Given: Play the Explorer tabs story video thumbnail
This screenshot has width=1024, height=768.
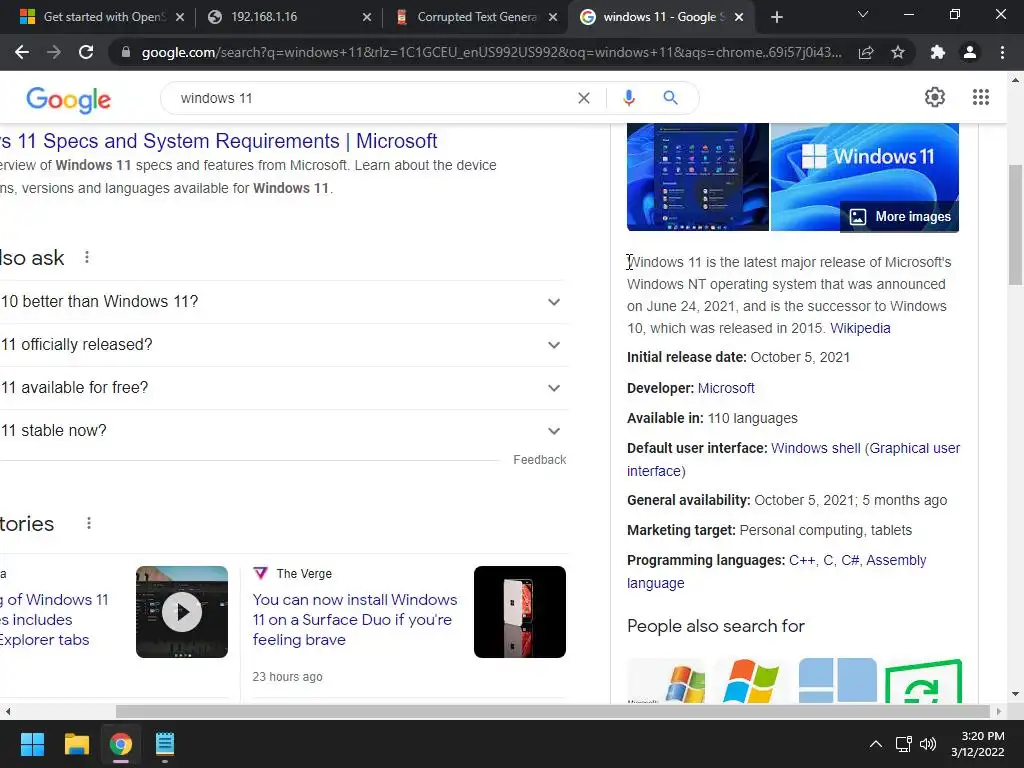Looking at the screenshot, I should [x=182, y=612].
